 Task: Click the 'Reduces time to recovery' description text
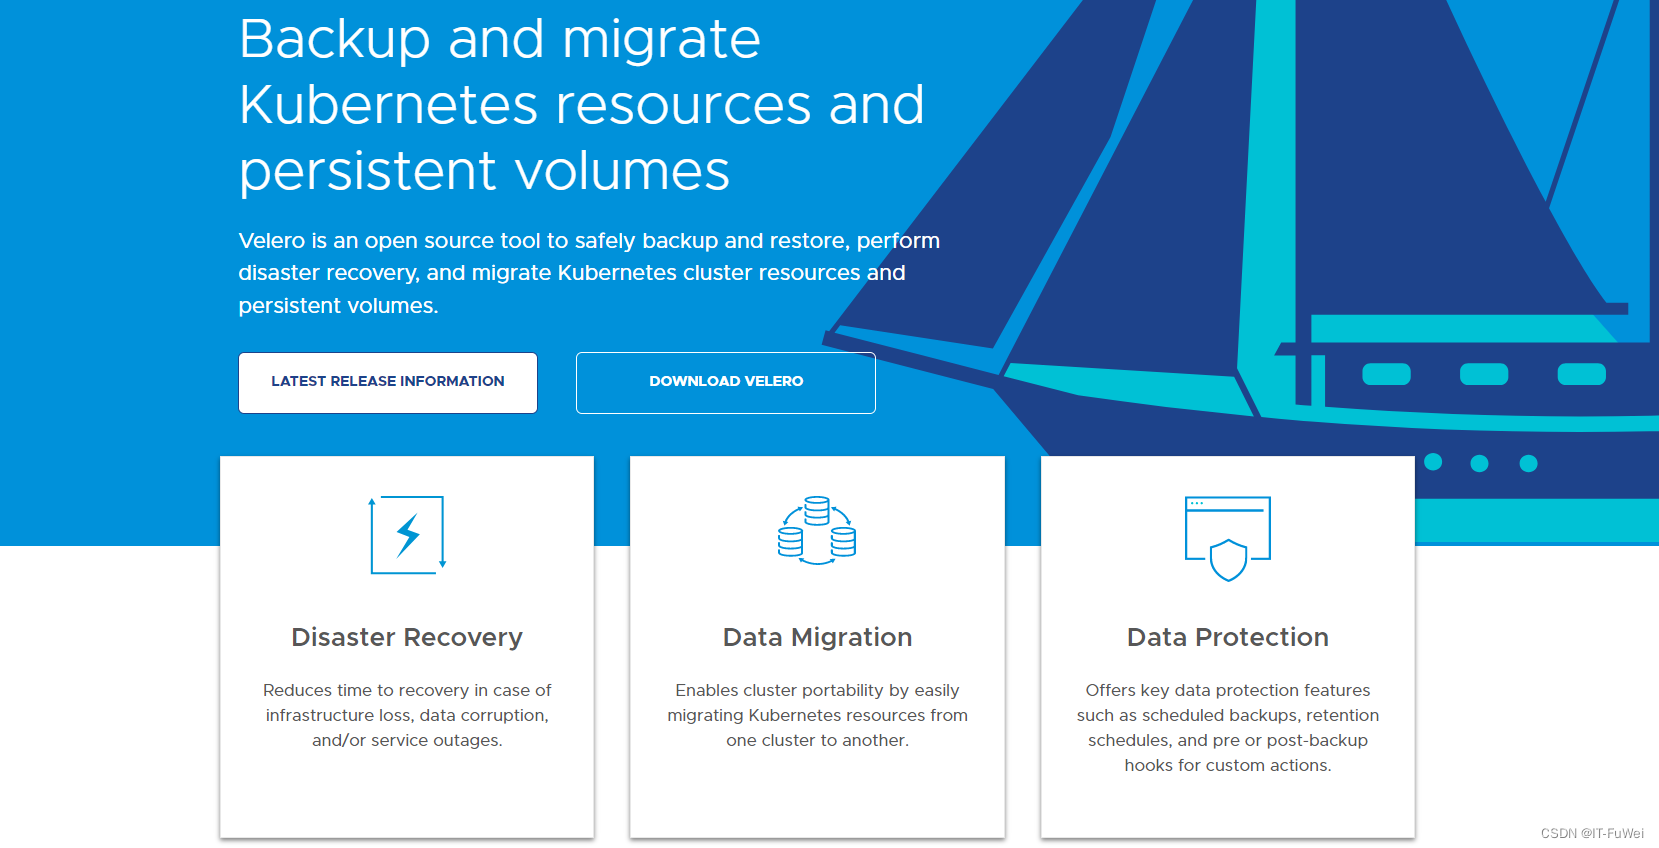407,715
